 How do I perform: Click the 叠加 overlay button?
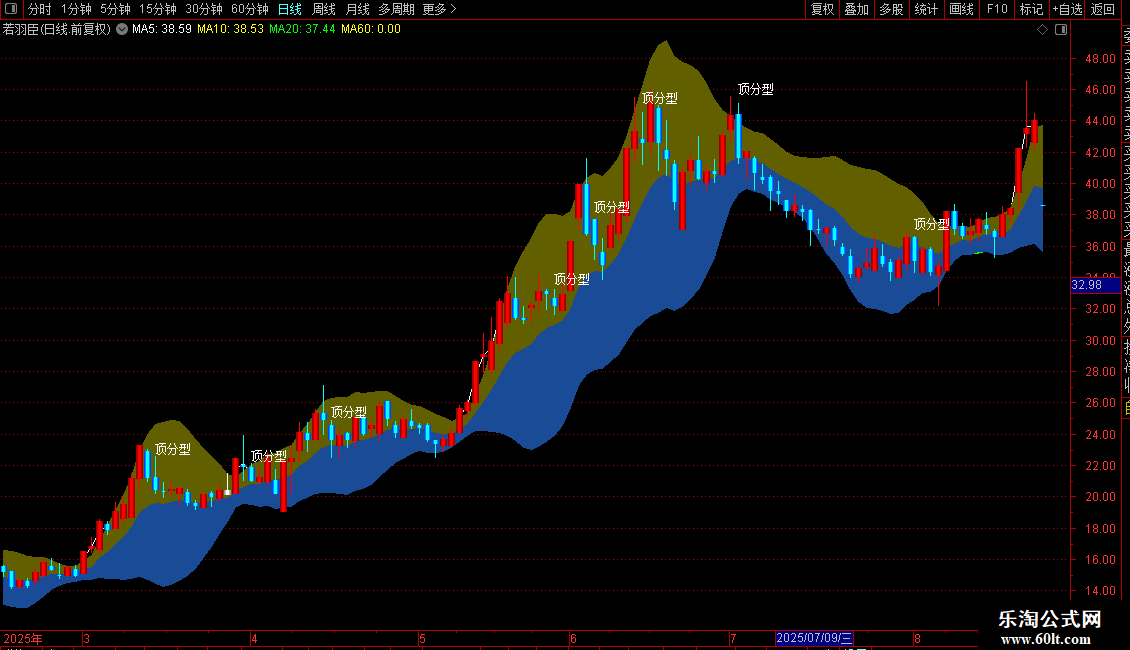[857, 9]
